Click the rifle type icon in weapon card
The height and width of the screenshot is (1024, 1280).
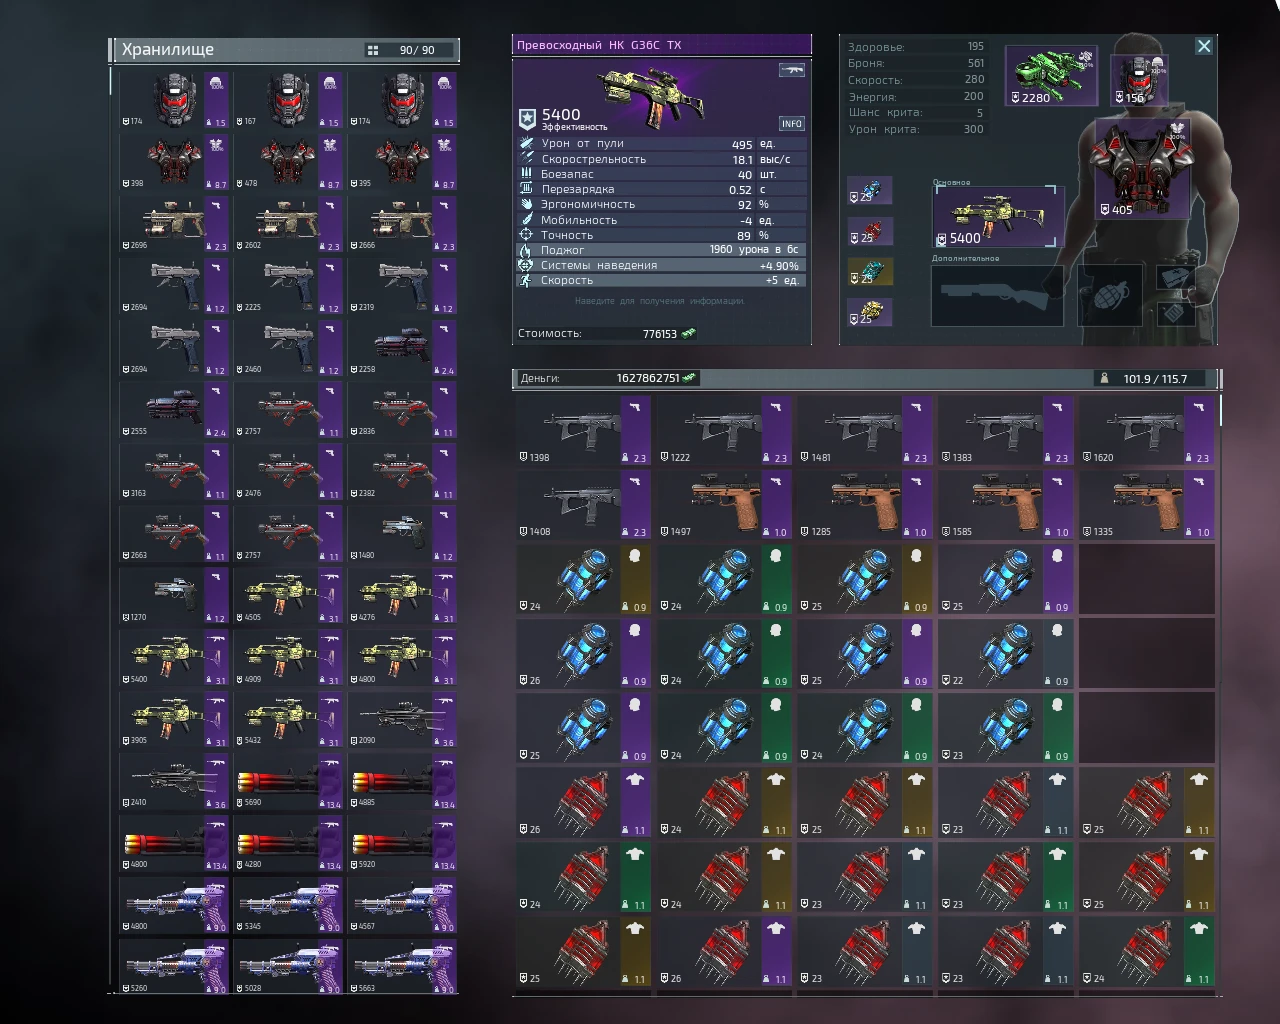[x=791, y=70]
